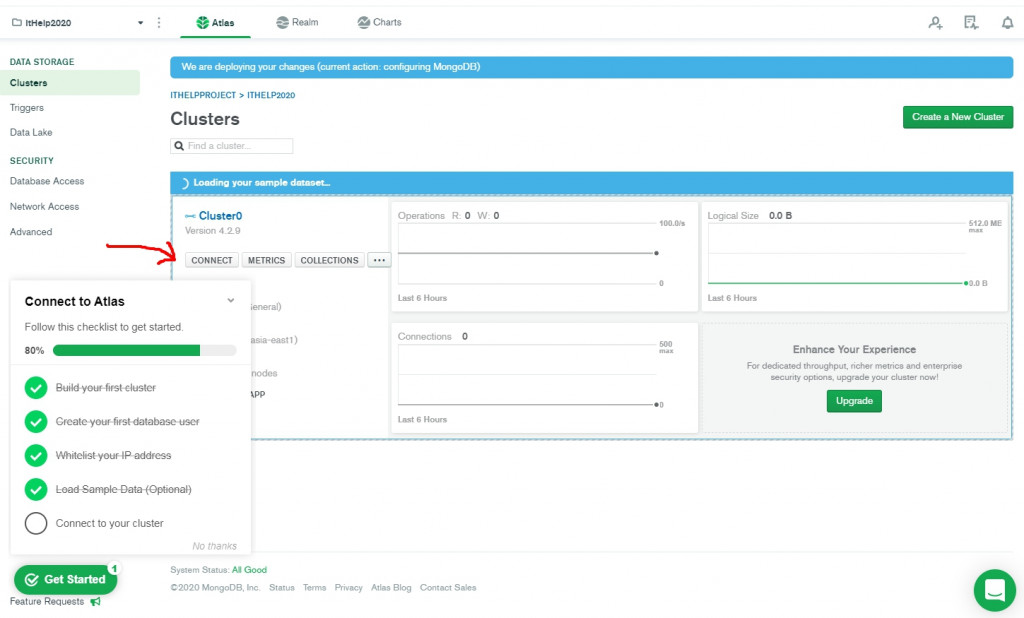Switch to the Realm tab
This screenshot has height=618, width=1024.
pyautogui.click(x=297, y=22)
